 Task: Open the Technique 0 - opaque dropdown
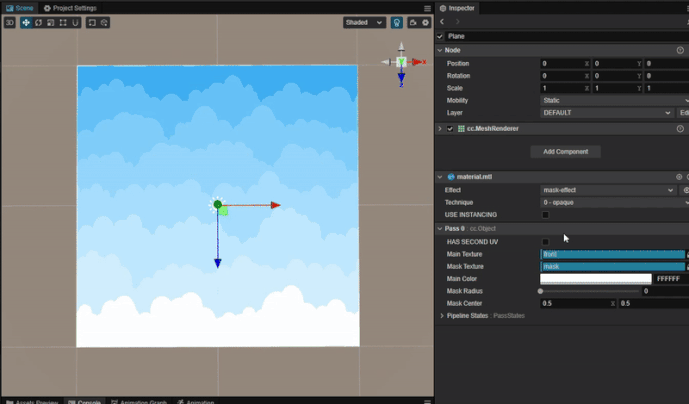click(614, 202)
